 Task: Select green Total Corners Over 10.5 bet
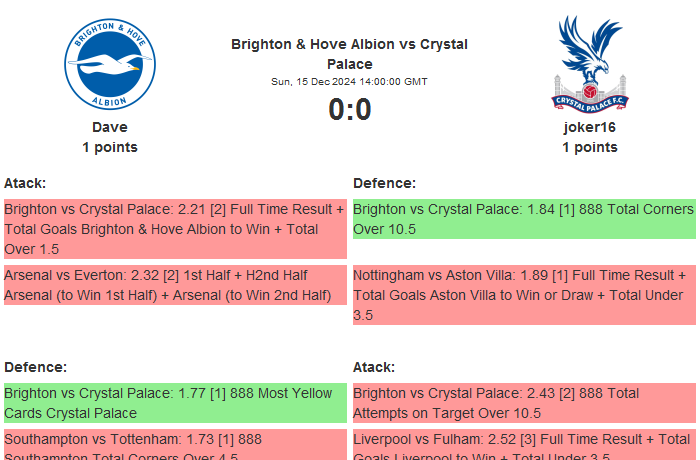tap(524, 220)
